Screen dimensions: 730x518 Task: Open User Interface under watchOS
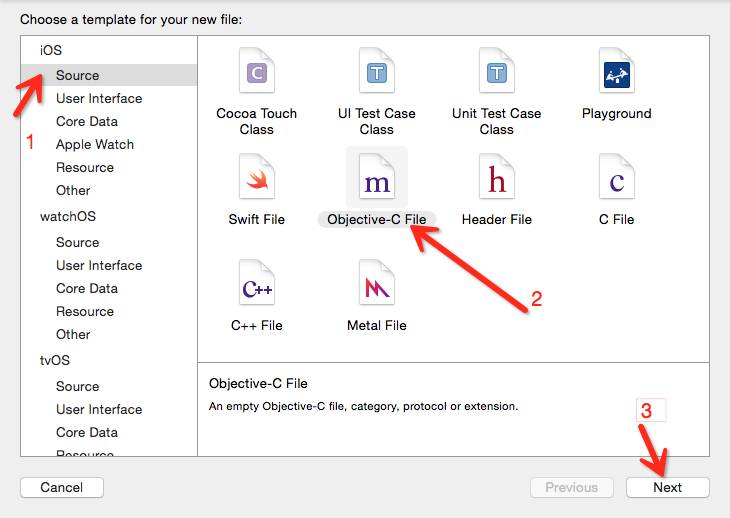[x=99, y=265]
